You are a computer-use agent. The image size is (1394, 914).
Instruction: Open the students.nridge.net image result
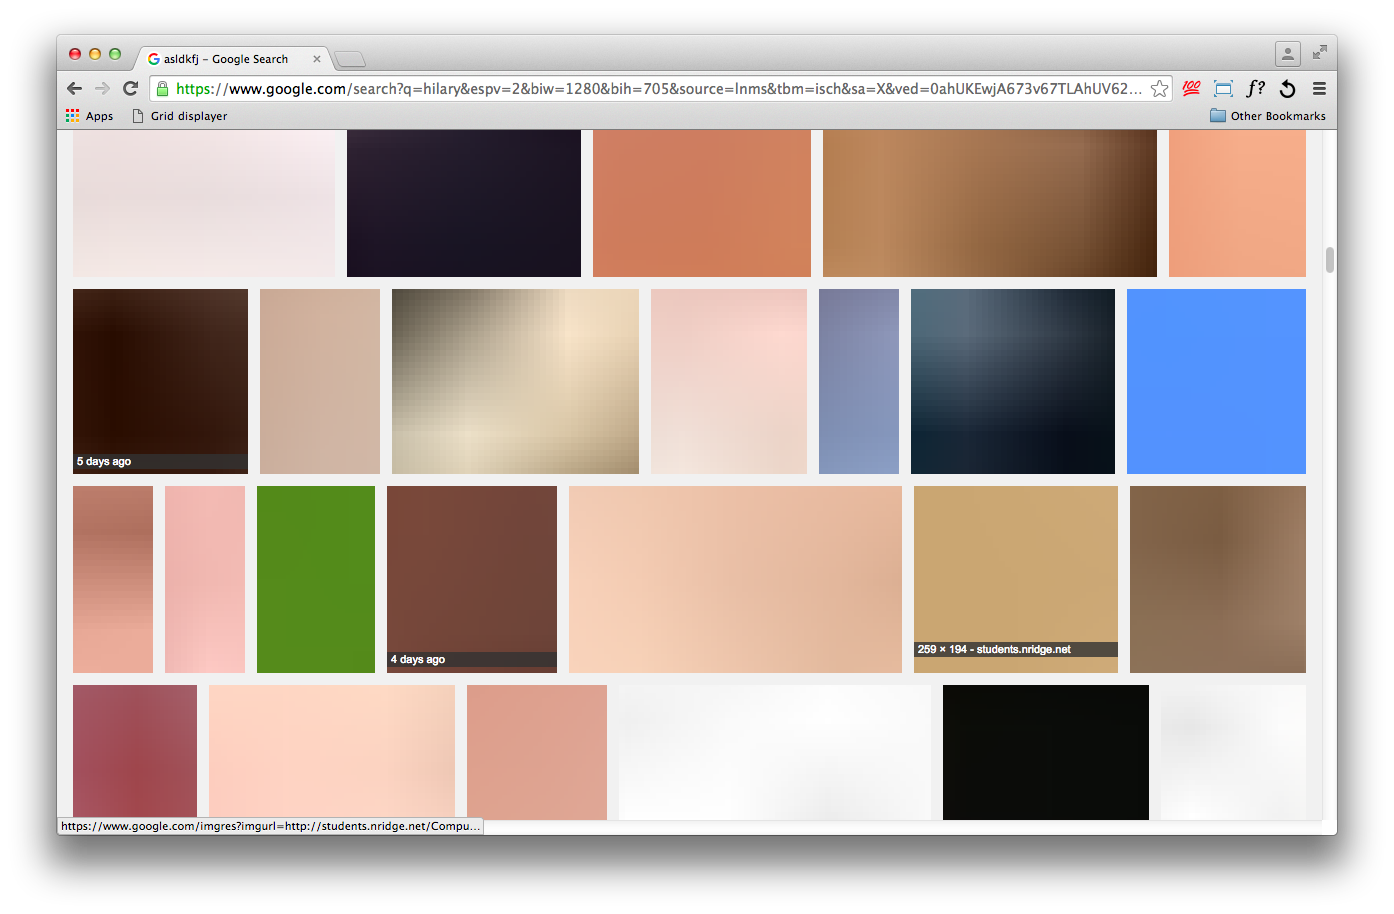tap(1016, 579)
